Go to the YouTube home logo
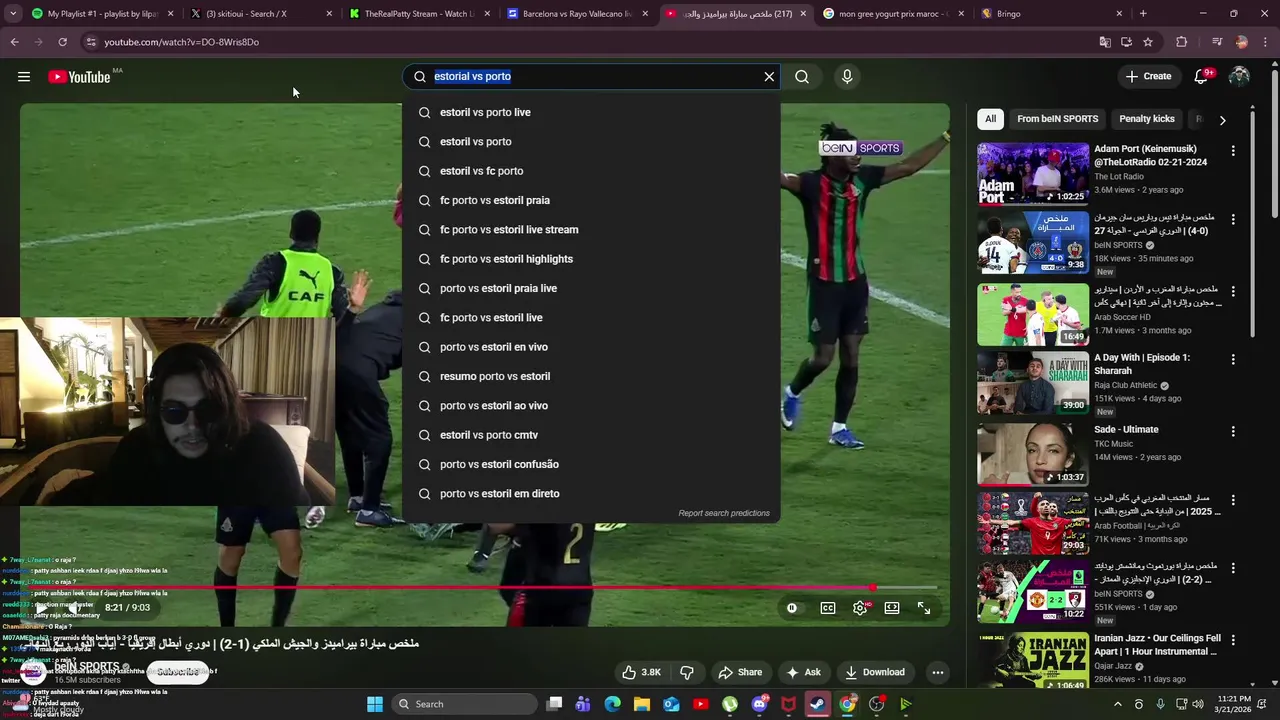Screen dimensions: 1280x720 coord(79,77)
